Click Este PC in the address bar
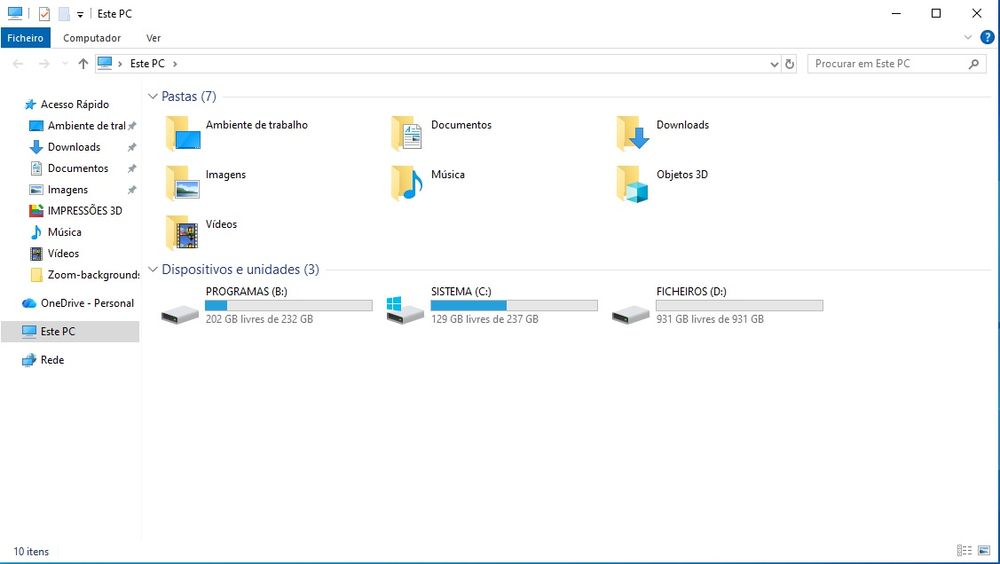Screen dimensions: 1000x564 pos(147,64)
